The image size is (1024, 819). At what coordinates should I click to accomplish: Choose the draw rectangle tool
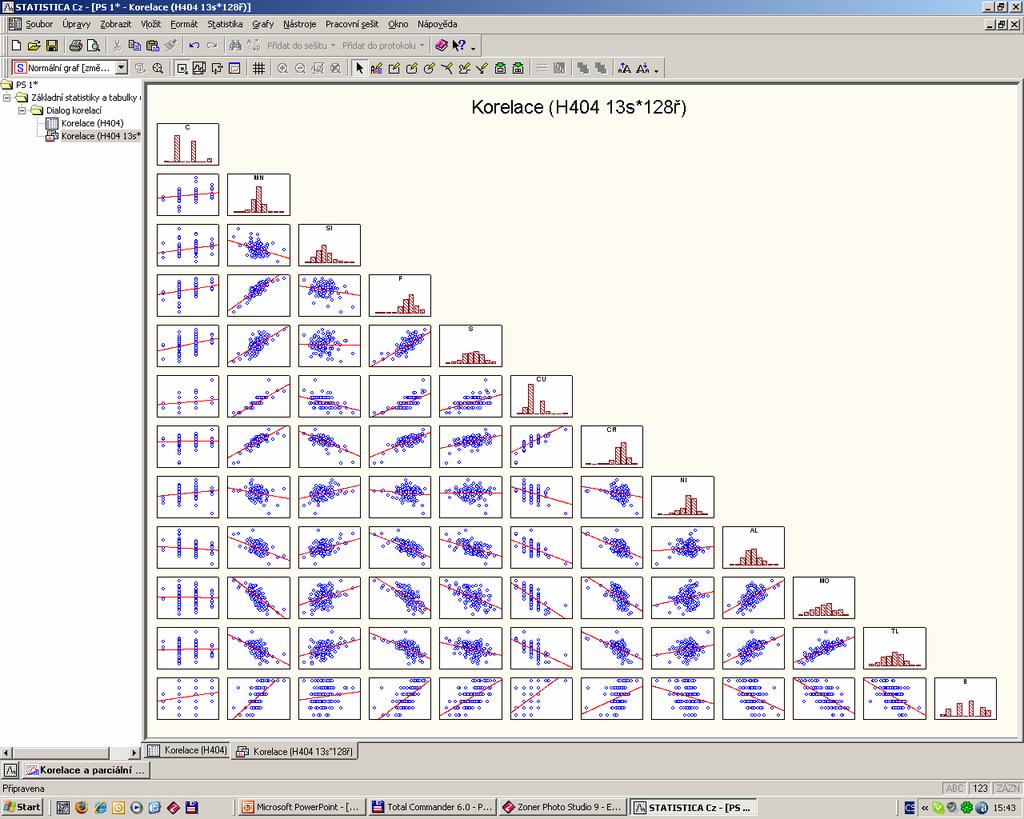coord(394,68)
